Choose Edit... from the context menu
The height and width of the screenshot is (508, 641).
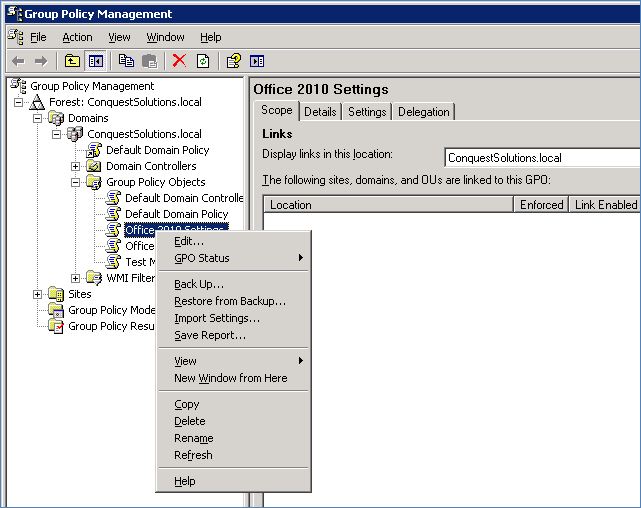point(233,241)
